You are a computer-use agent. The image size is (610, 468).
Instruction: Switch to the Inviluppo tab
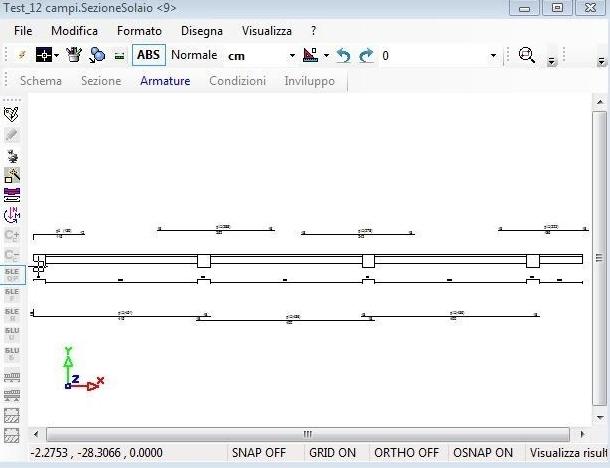click(309, 81)
